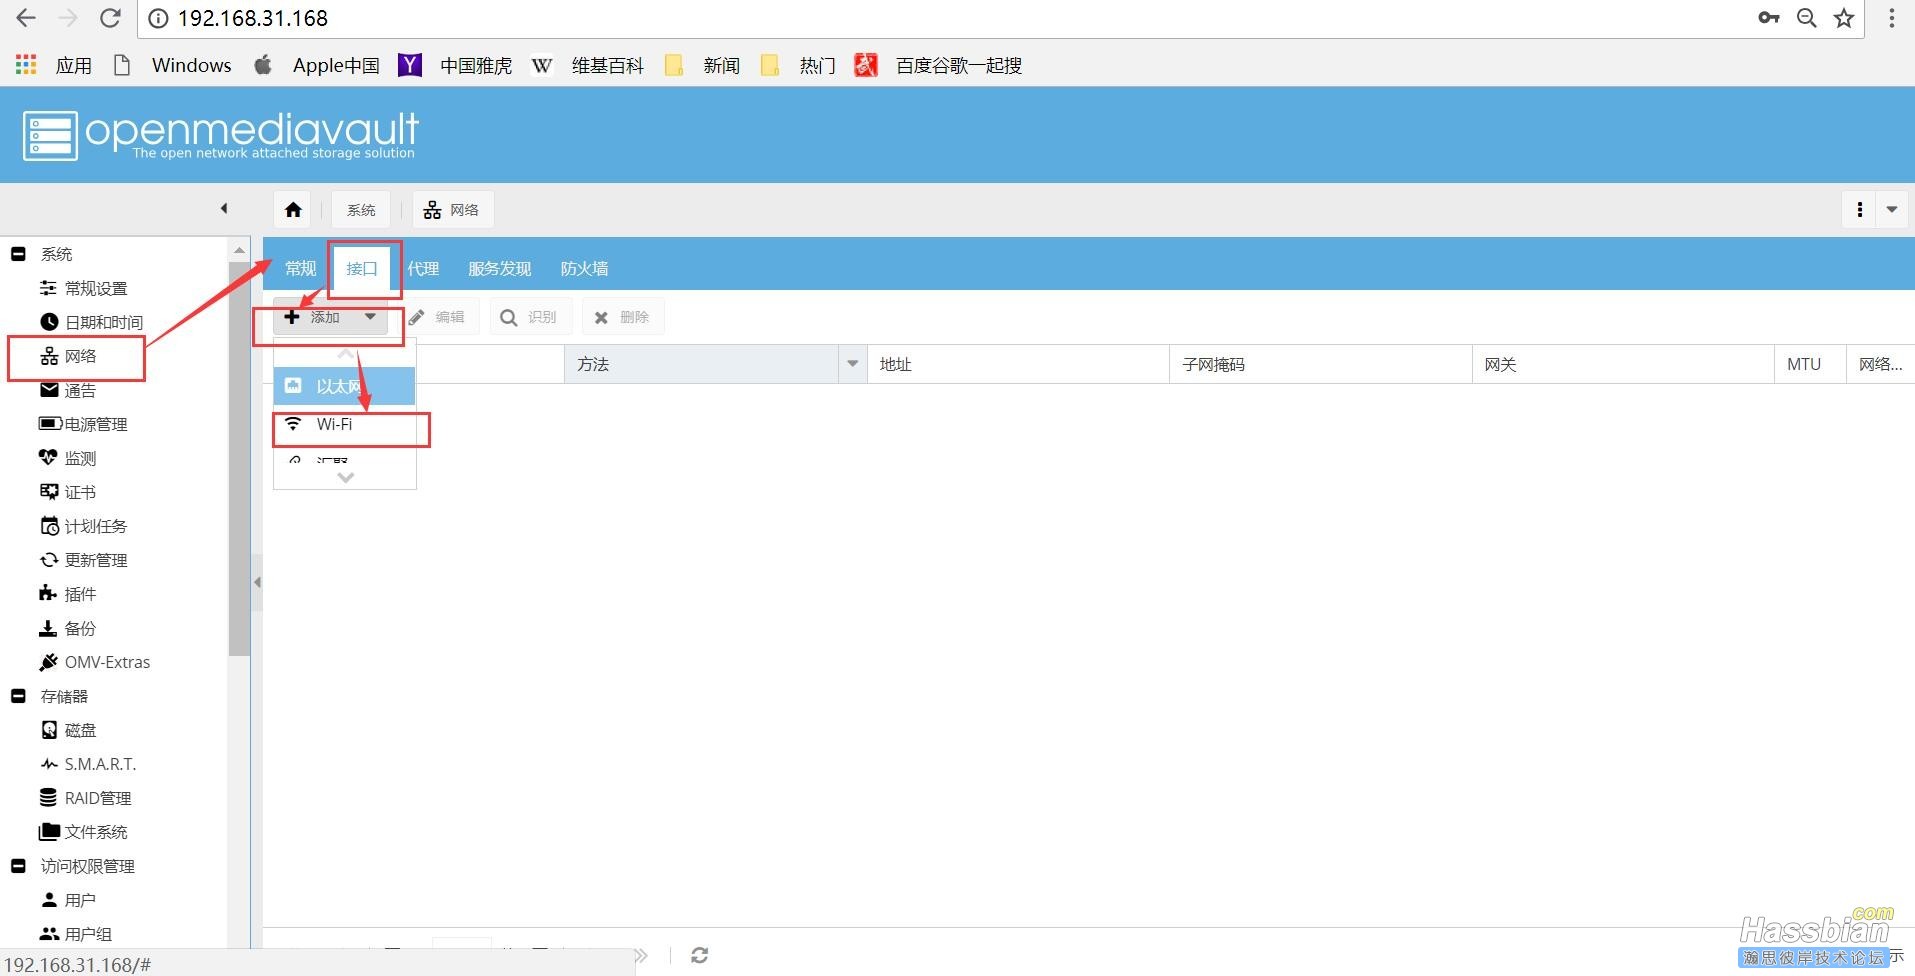Switch to the 常规 tab

300,268
